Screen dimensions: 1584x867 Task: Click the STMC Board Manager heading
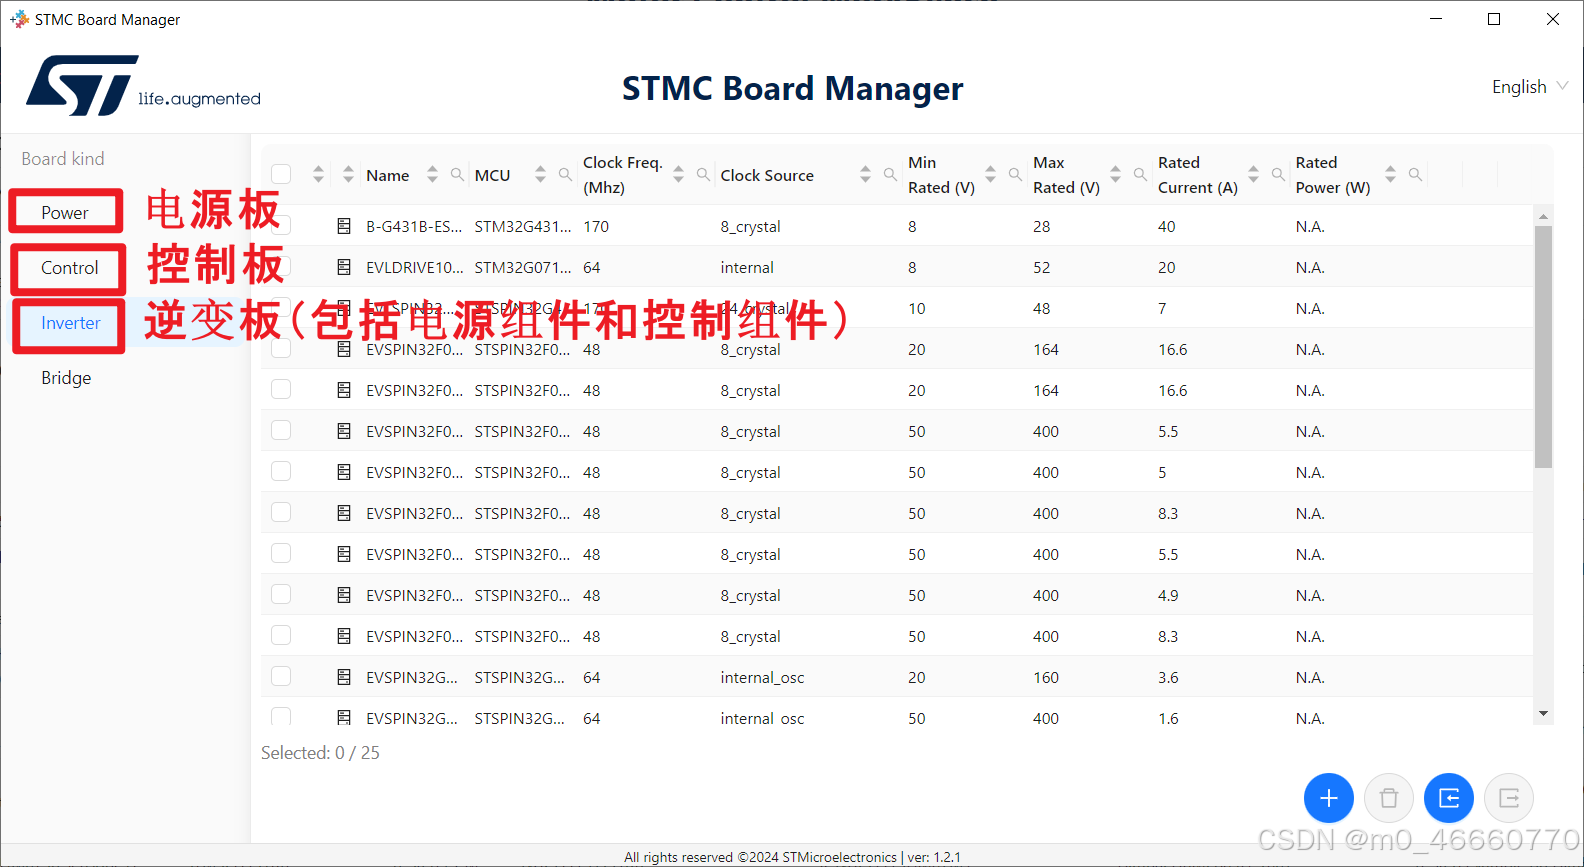(792, 89)
